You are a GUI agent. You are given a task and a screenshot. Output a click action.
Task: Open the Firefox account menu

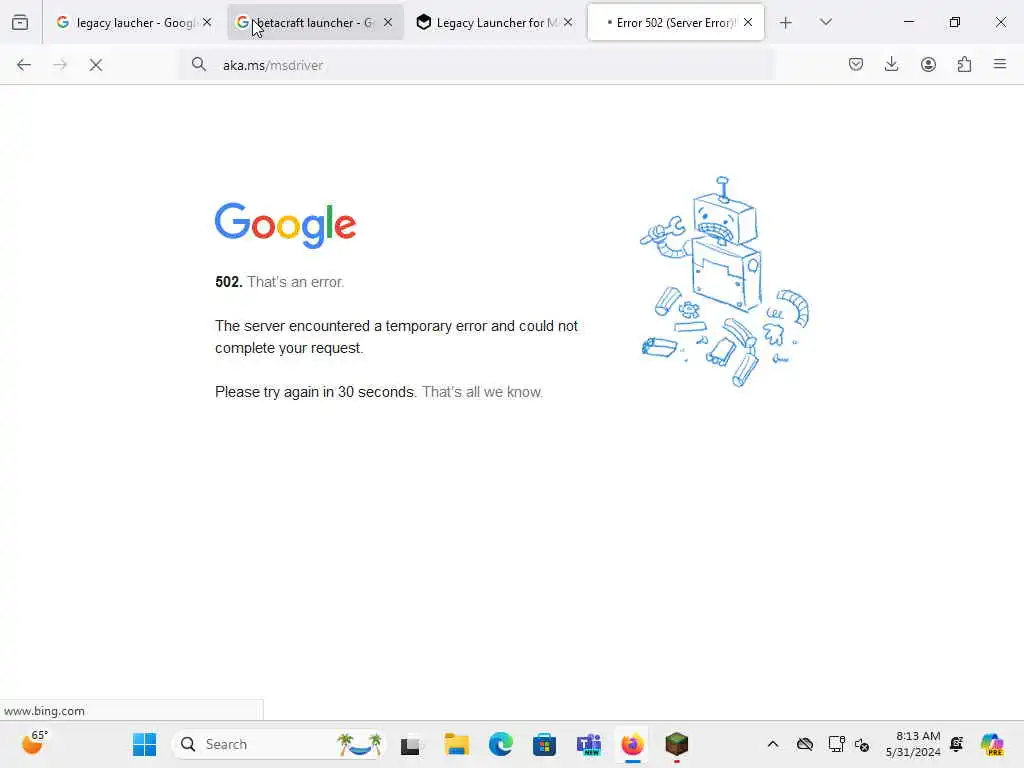point(928,64)
